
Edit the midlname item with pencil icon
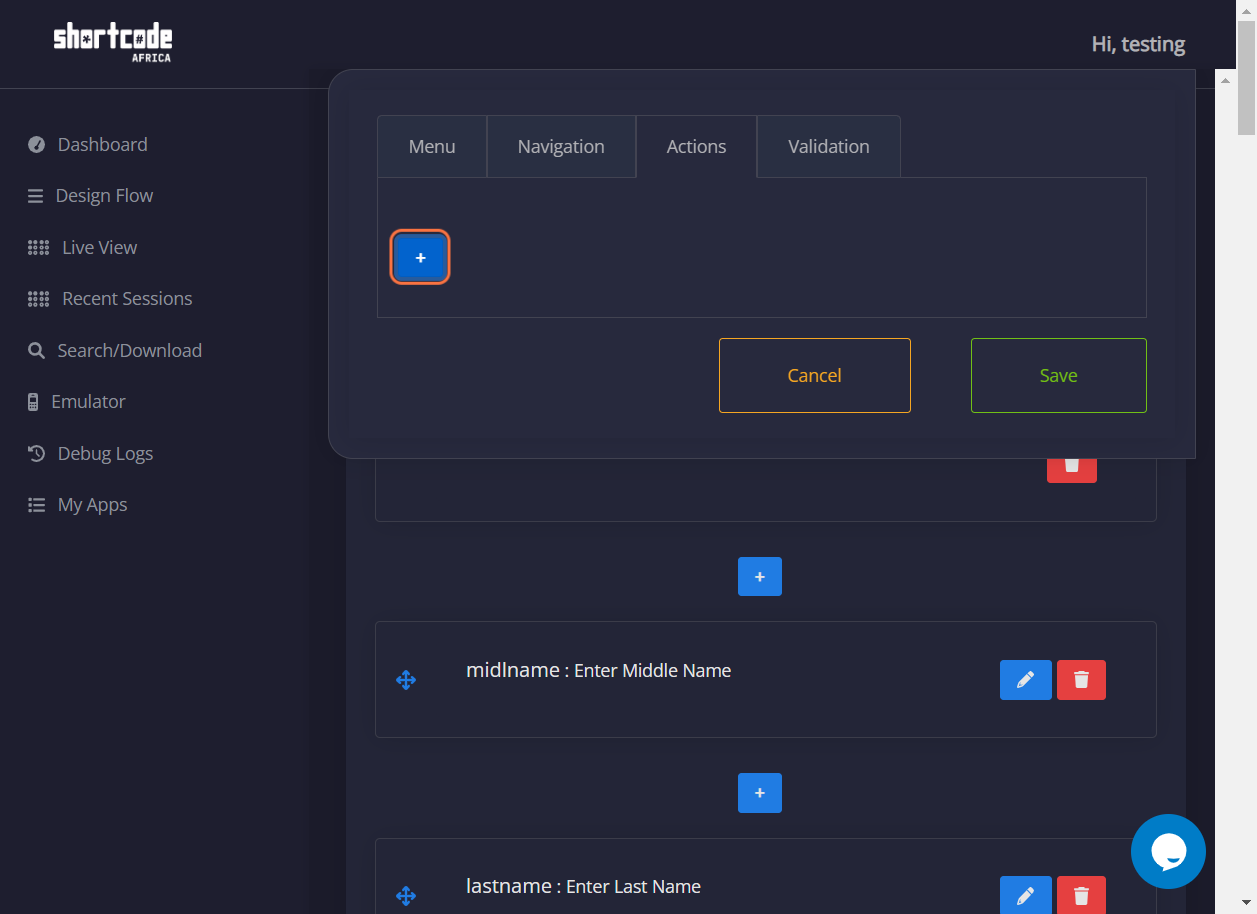[1025, 680]
